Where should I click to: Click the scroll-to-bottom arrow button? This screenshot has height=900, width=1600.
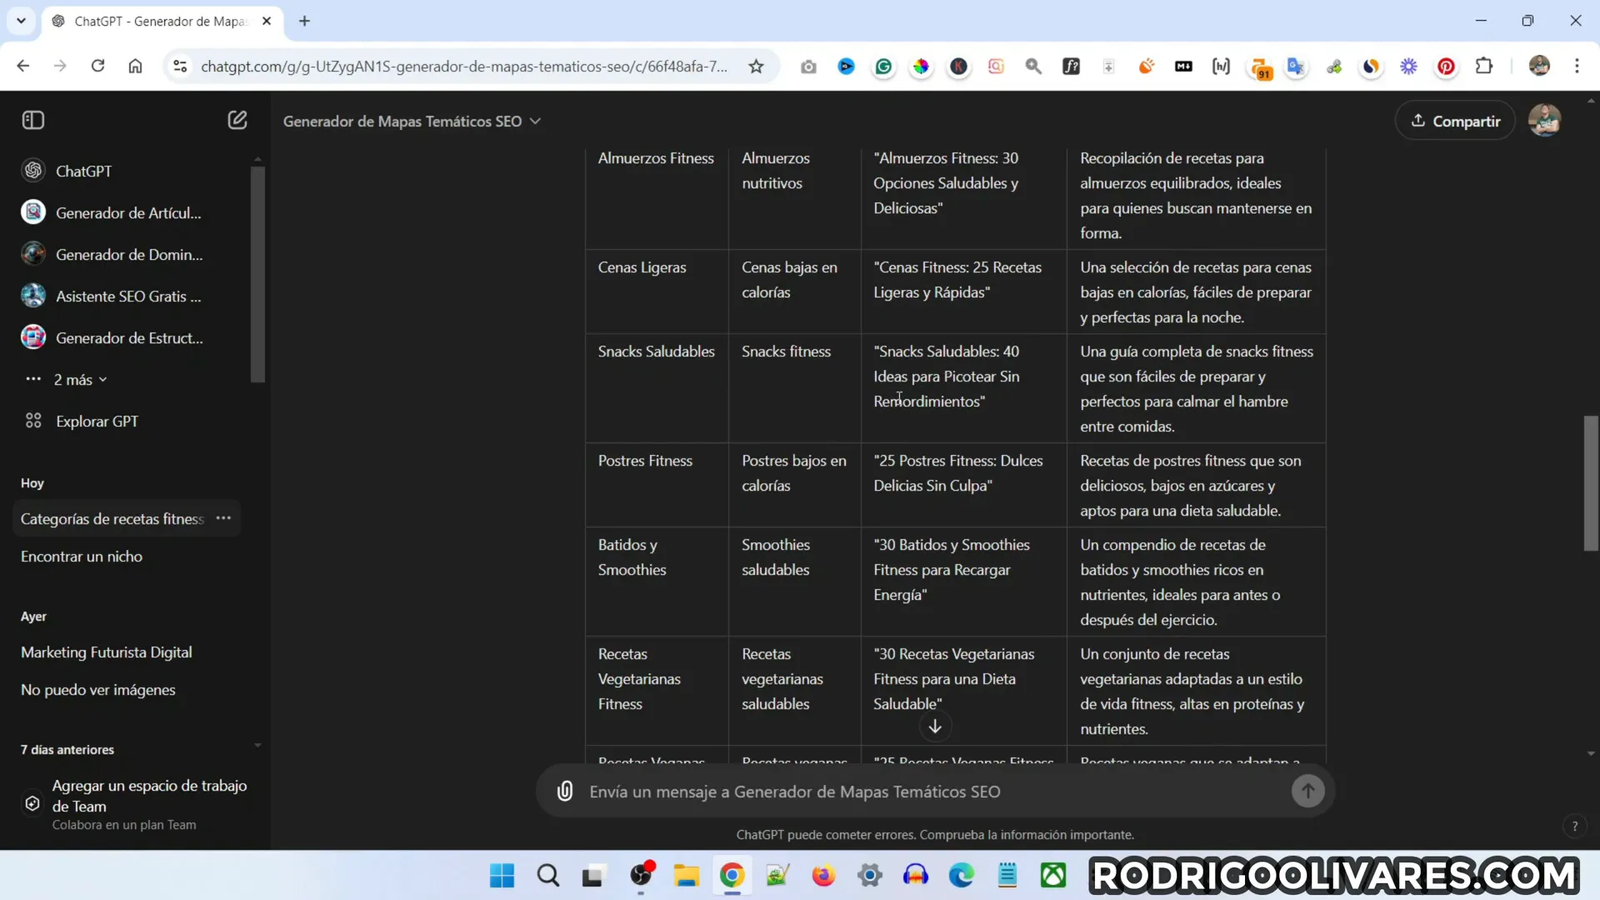pyautogui.click(x=935, y=727)
